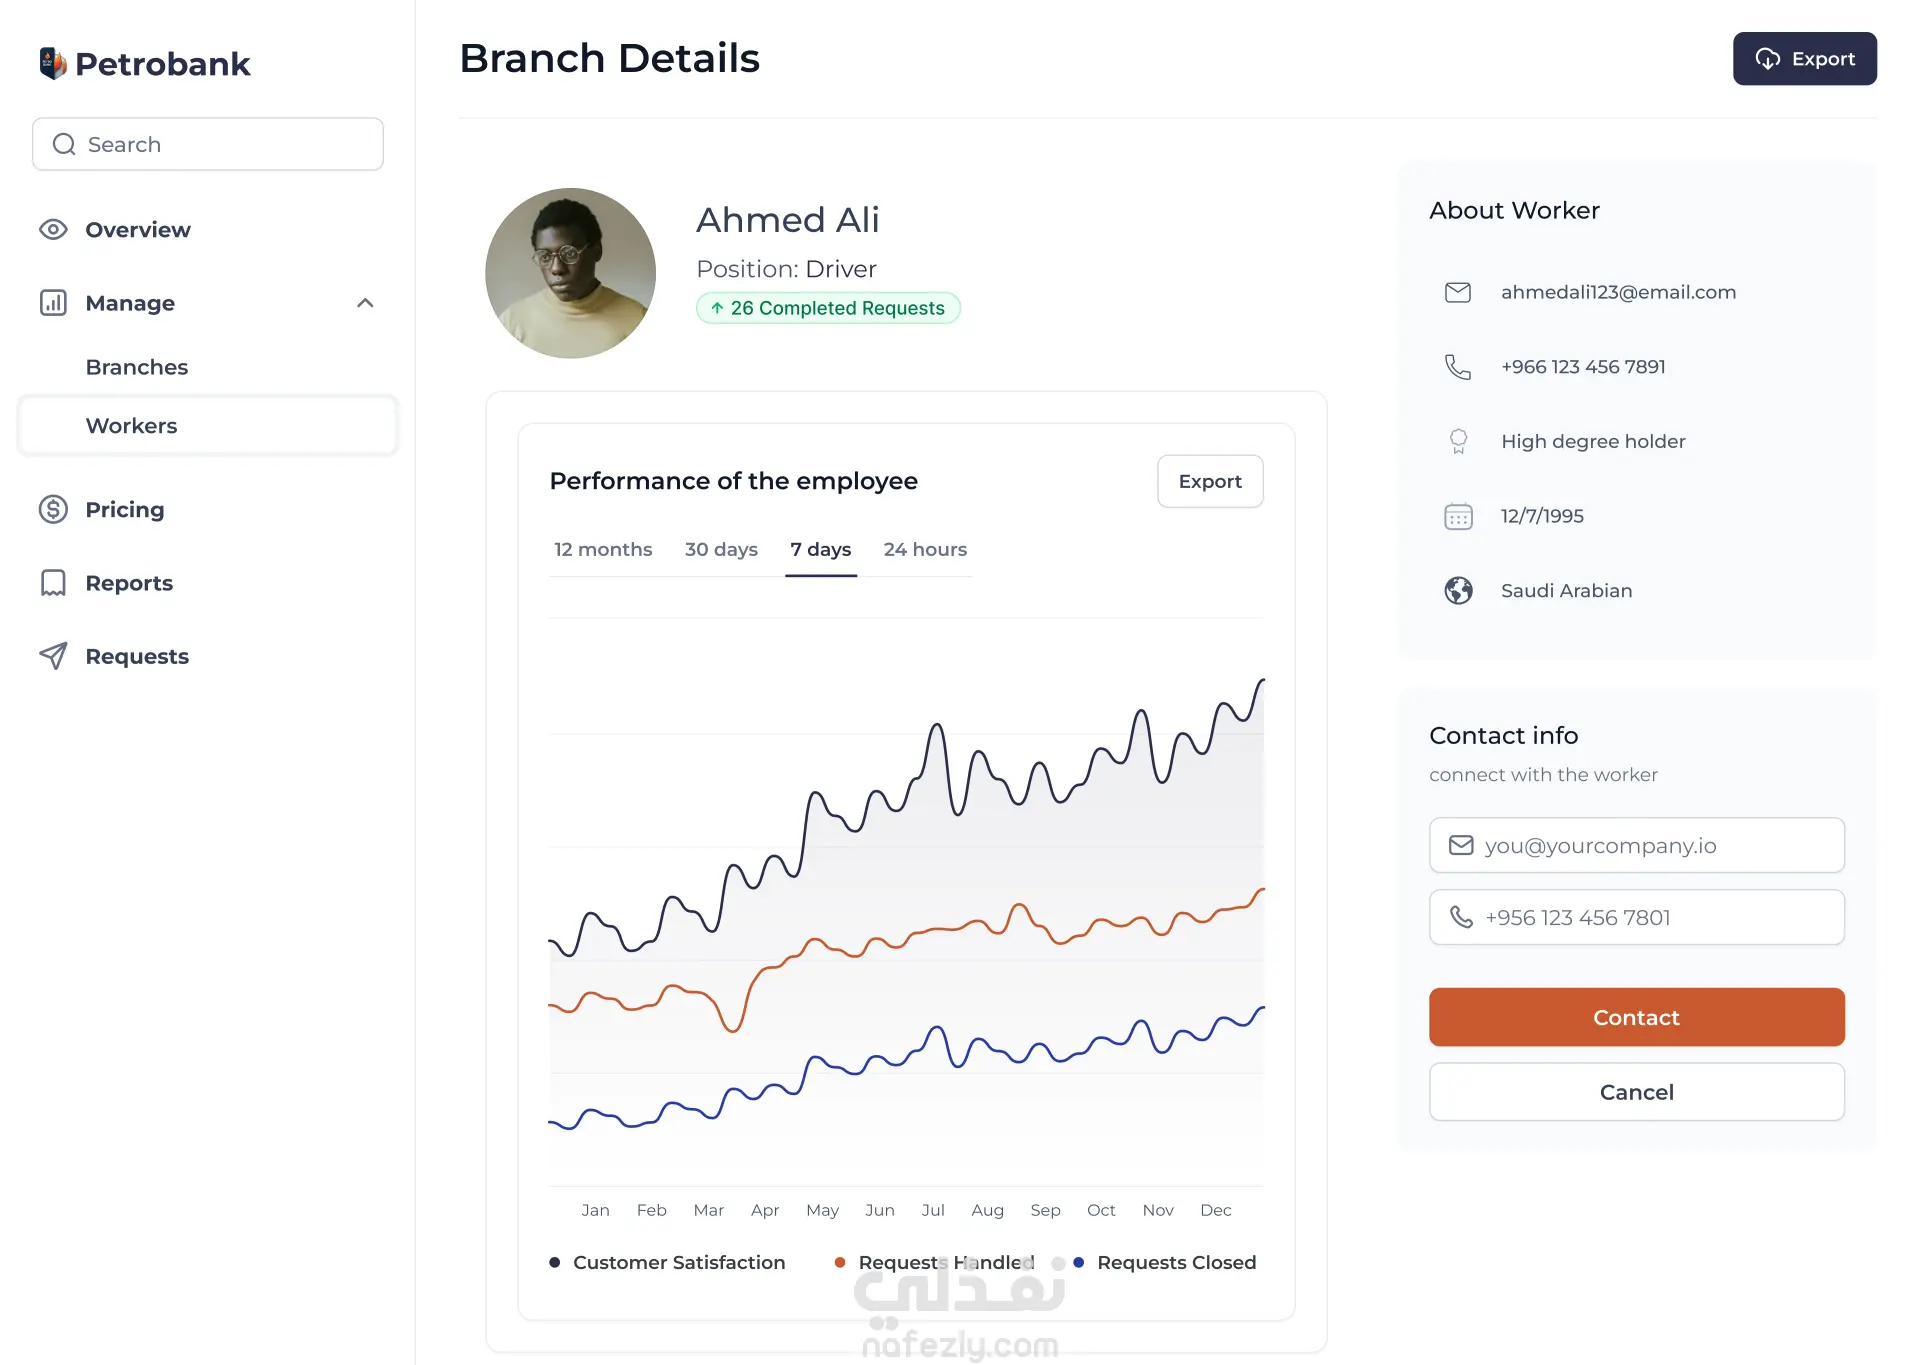This screenshot has height=1365, width=1920.
Task: Click the nationality globe icon
Action: click(1458, 591)
